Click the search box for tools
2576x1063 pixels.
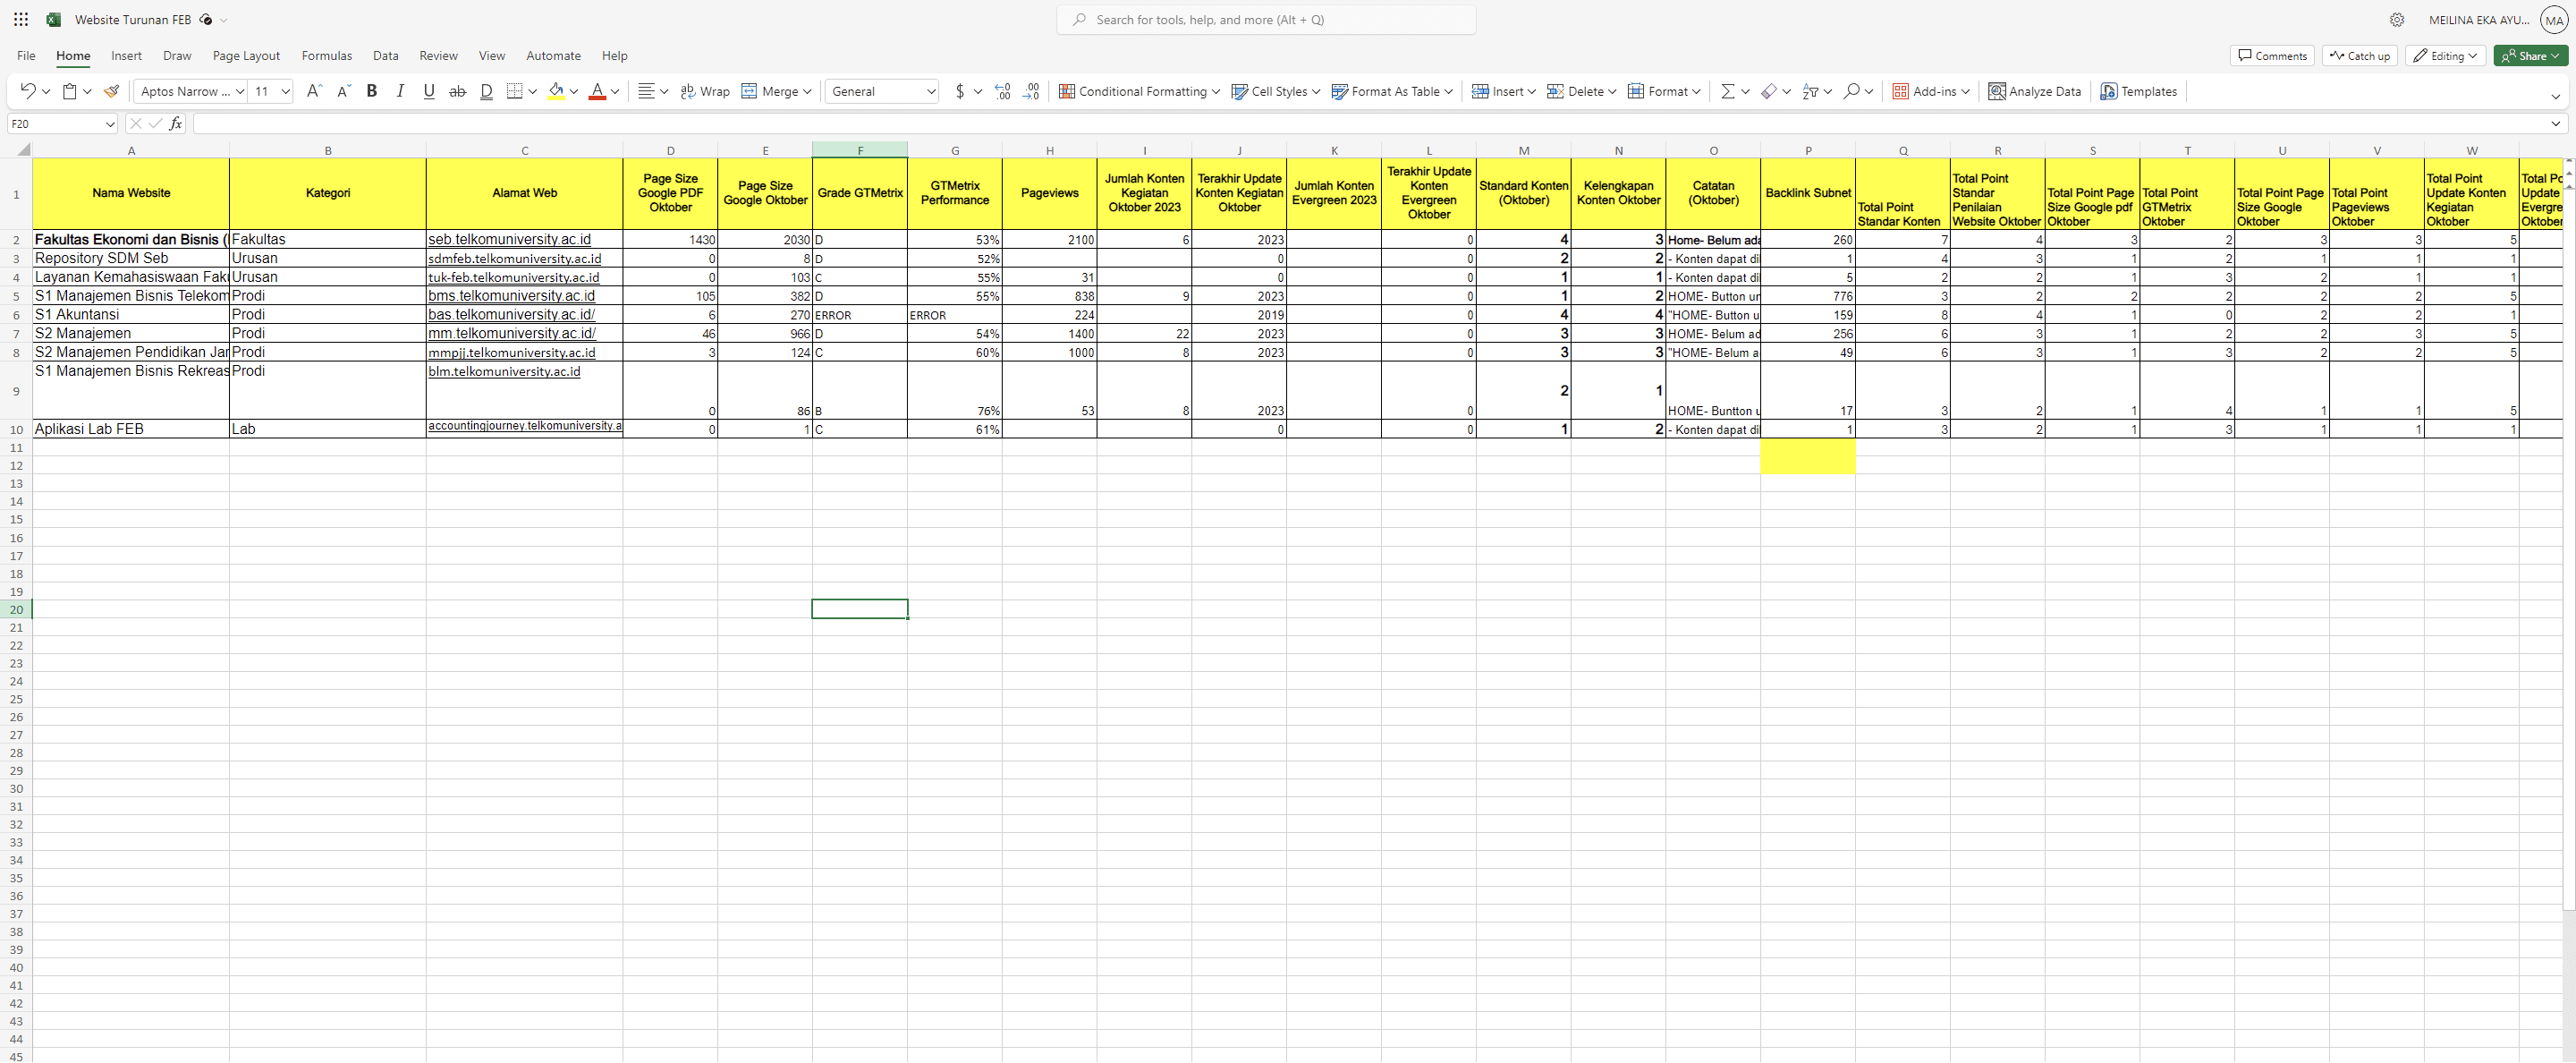[x=1266, y=20]
